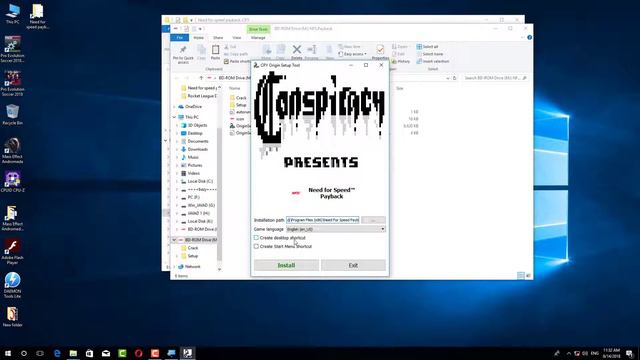Switch to View ribbon tab in Explorer
The width and height of the screenshot is (640, 360).
(x=237, y=38)
